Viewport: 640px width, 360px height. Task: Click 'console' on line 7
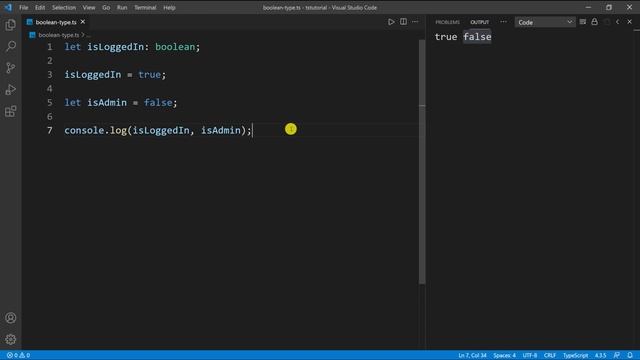(84, 130)
